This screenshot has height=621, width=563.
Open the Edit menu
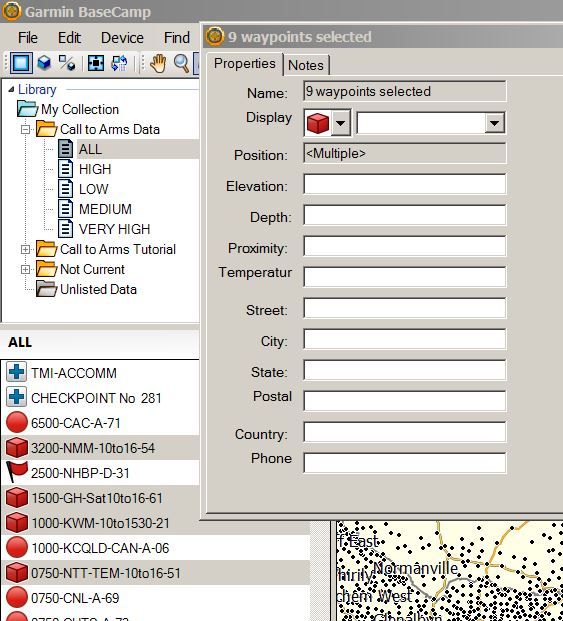tap(69, 38)
